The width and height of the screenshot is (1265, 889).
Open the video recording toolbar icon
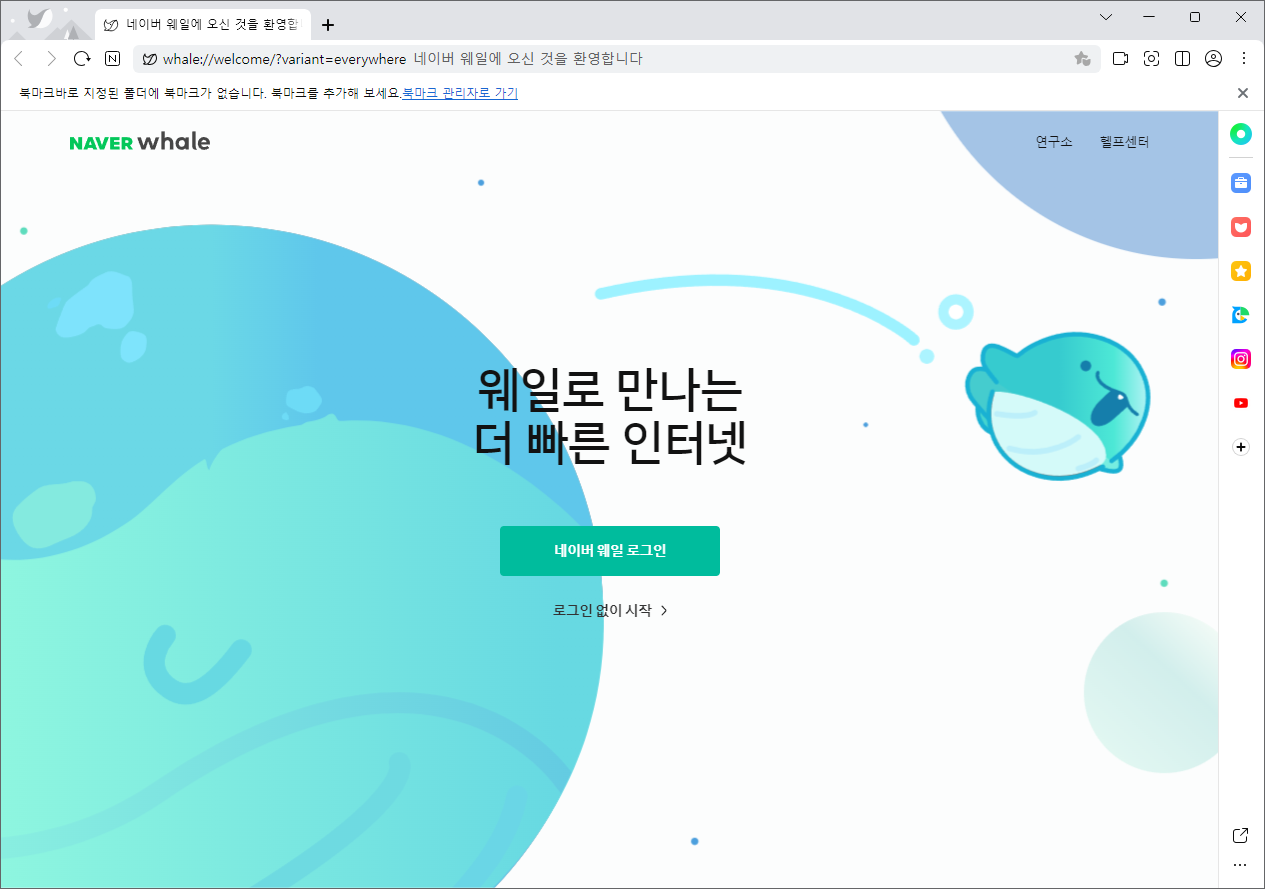pos(1120,59)
